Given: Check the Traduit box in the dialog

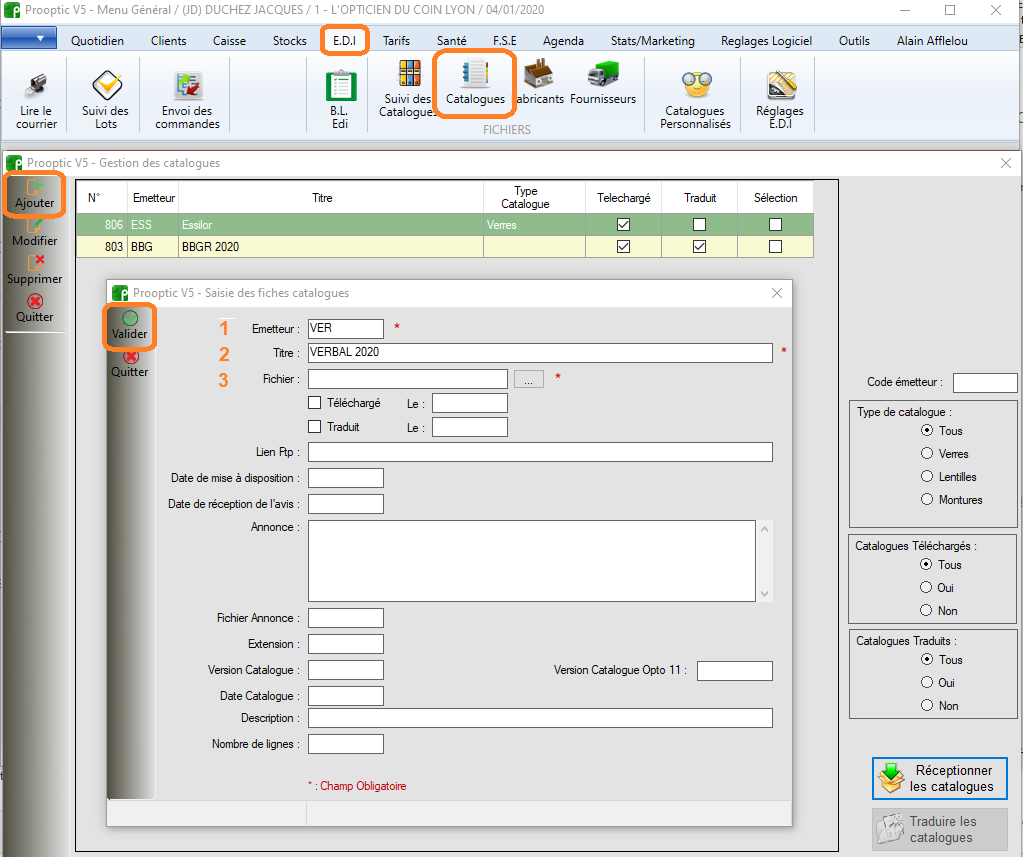Looking at the screenshot, I should pos(314,427).
